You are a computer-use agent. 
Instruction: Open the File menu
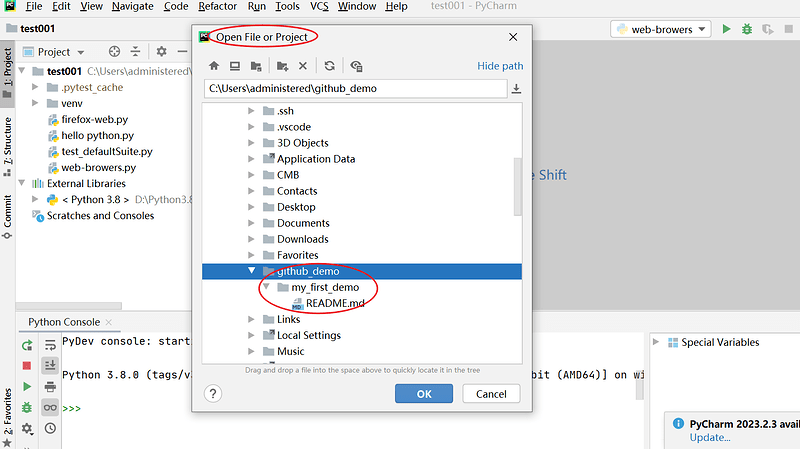34,6
